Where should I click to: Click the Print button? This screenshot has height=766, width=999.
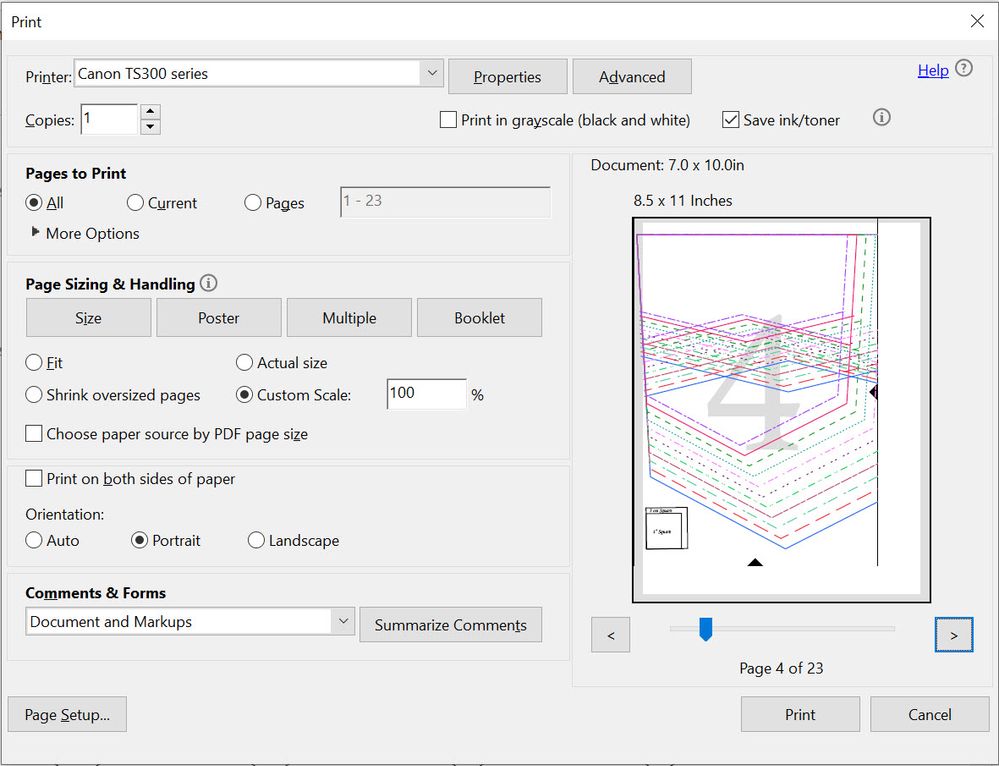click(799, 714)
